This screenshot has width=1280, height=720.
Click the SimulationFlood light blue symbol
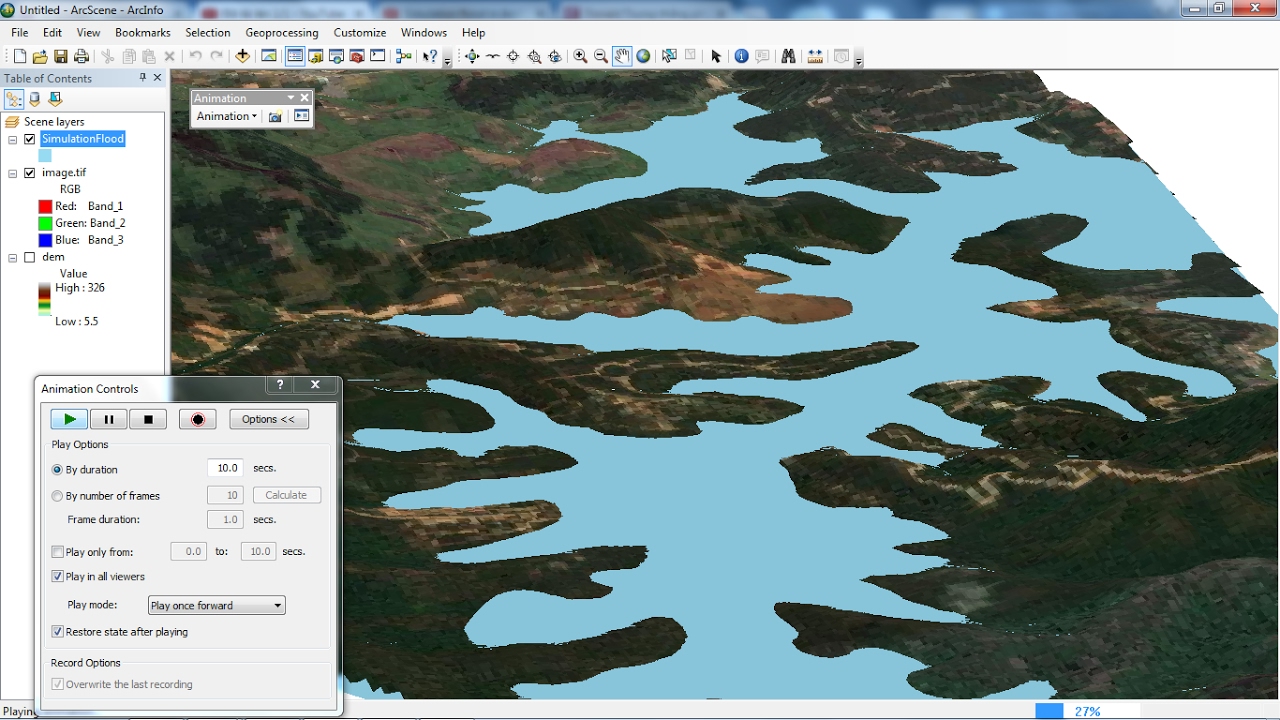[x=45, y=156]
